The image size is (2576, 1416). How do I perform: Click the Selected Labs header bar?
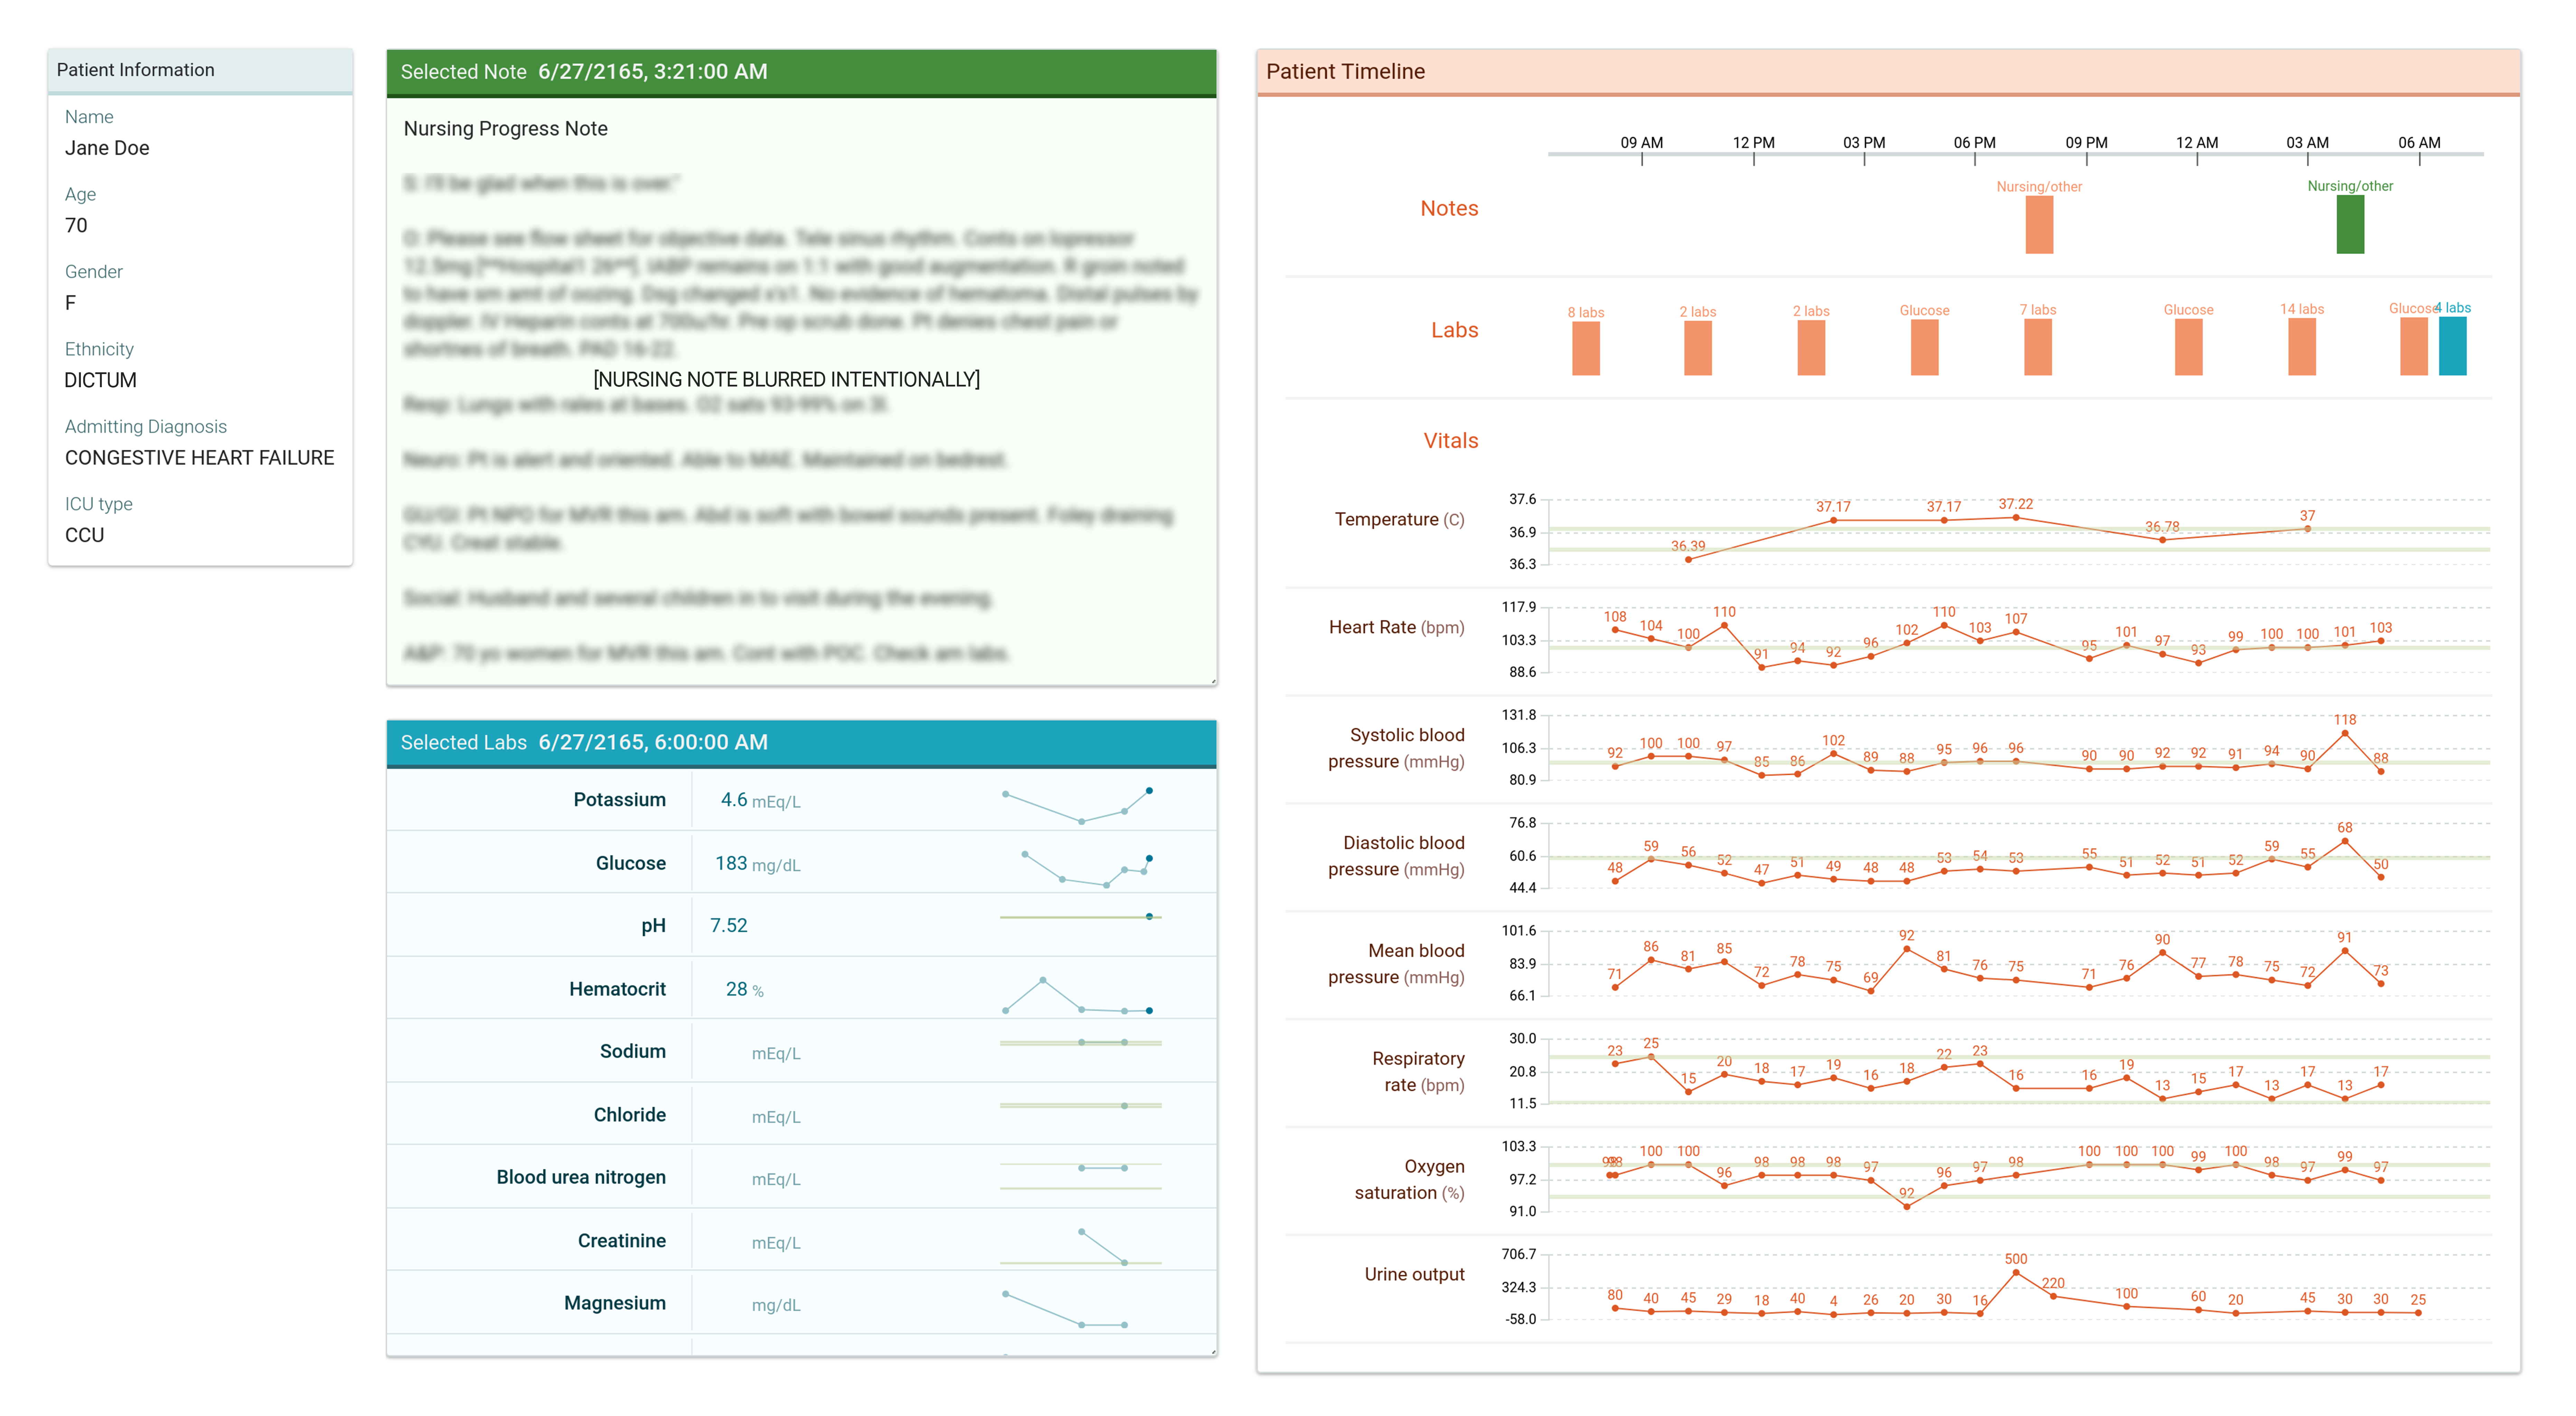800,742
